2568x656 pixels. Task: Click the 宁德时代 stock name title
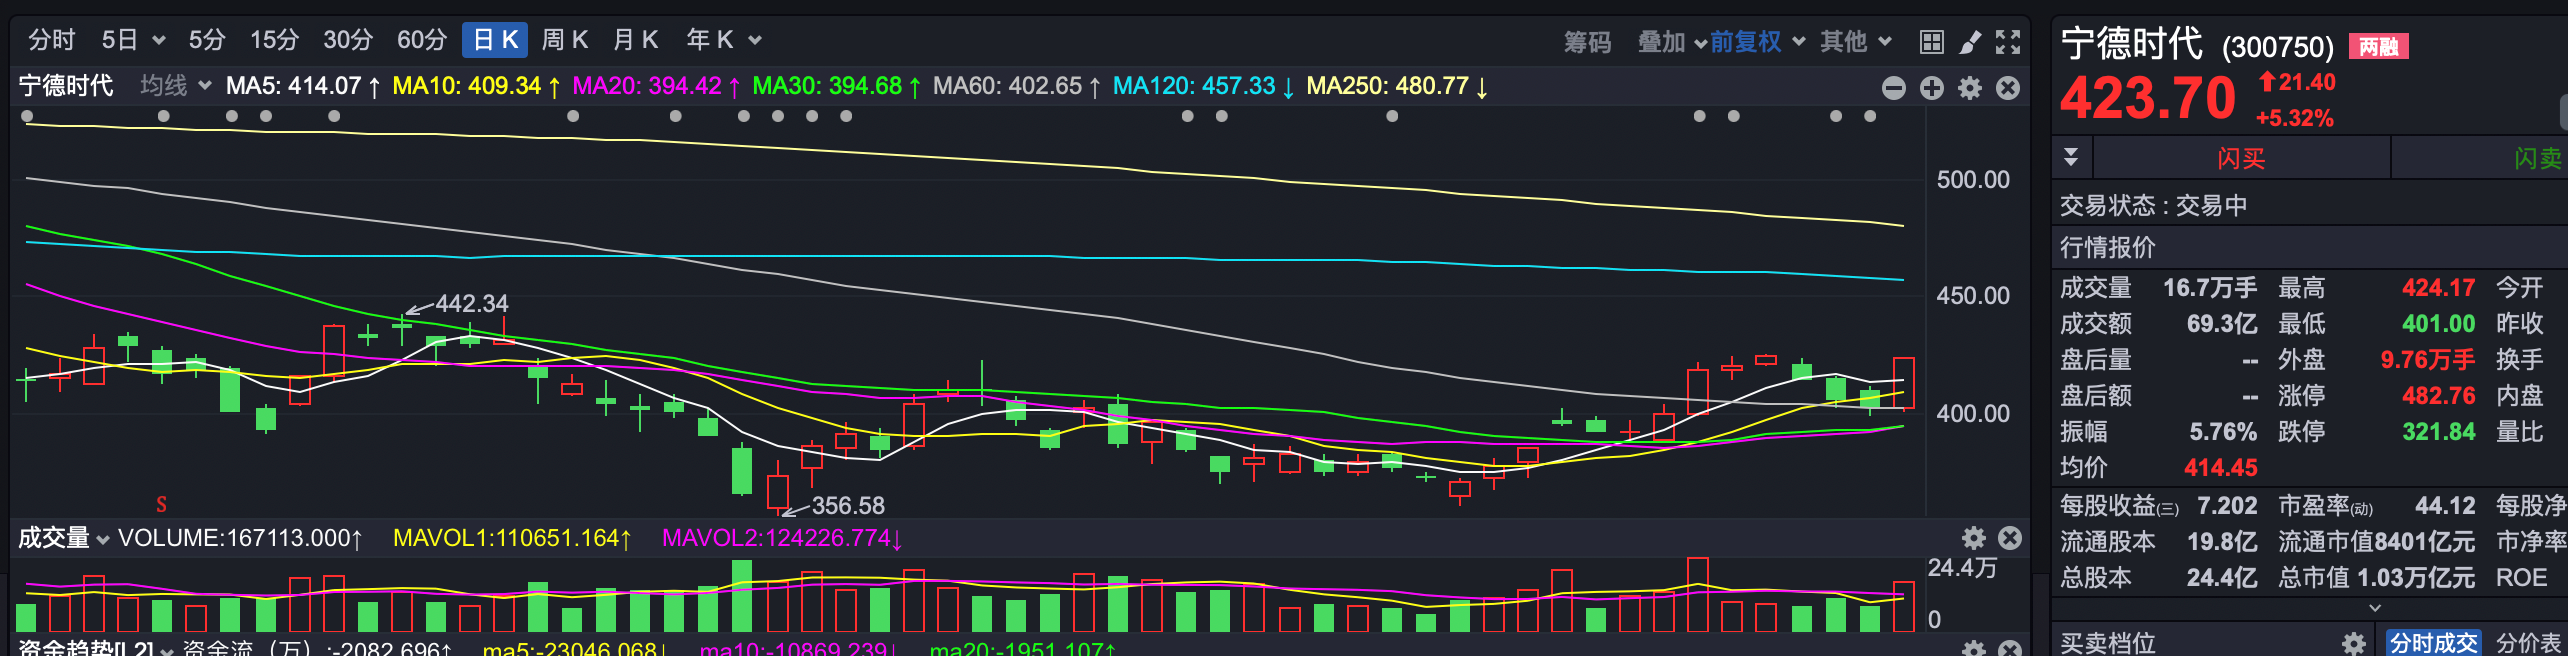[x=2132, y=44]
